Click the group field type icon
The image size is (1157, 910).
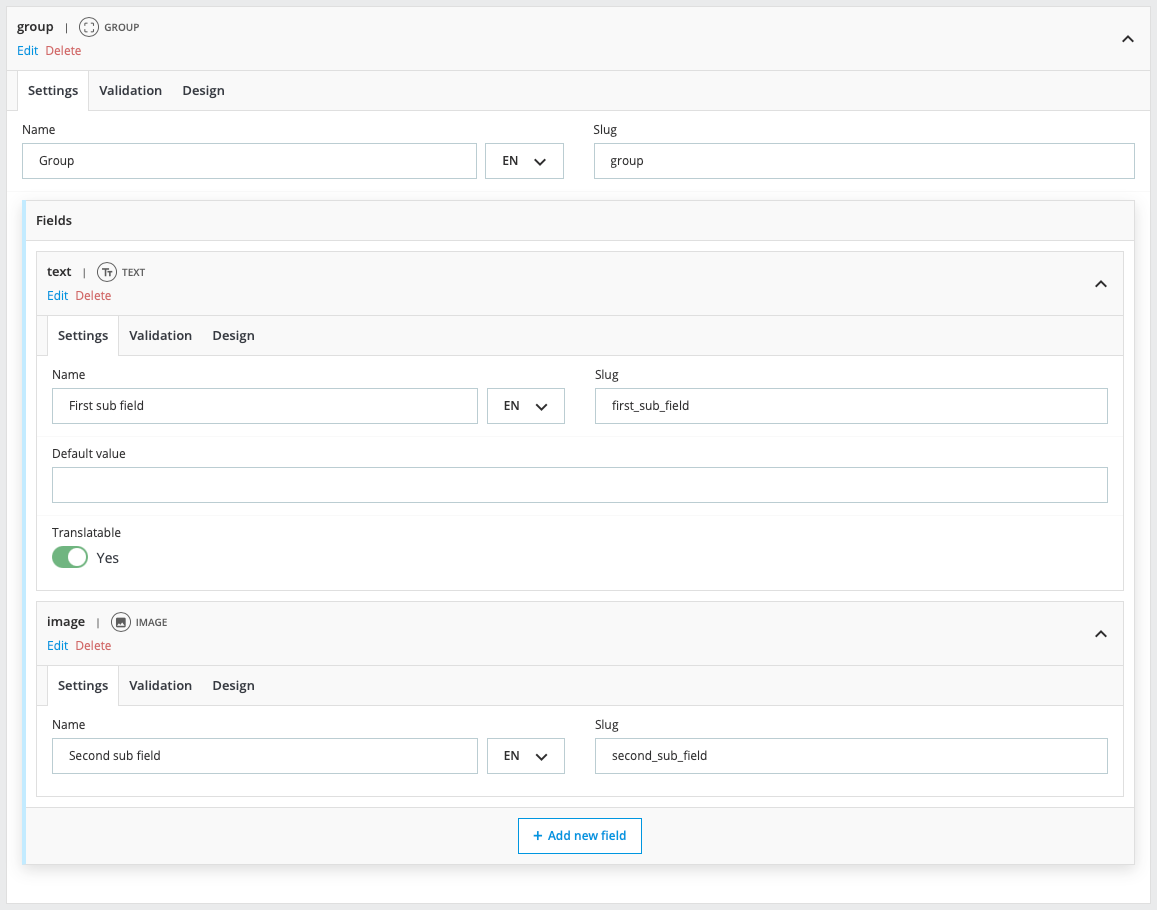point(89,27)
